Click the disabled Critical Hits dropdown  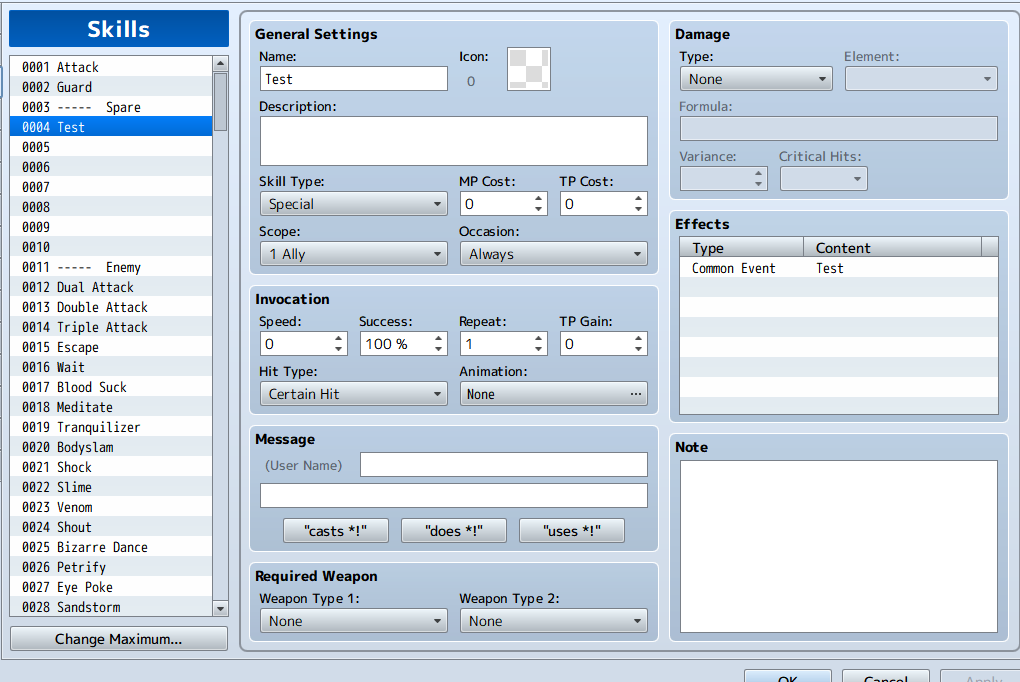click(824, 179)
